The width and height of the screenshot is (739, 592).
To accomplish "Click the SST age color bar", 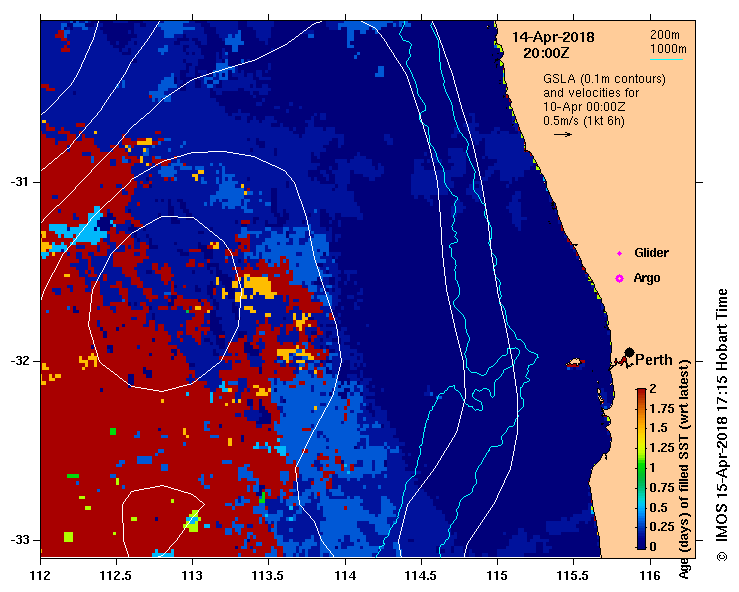I will (x=641, y=469).
